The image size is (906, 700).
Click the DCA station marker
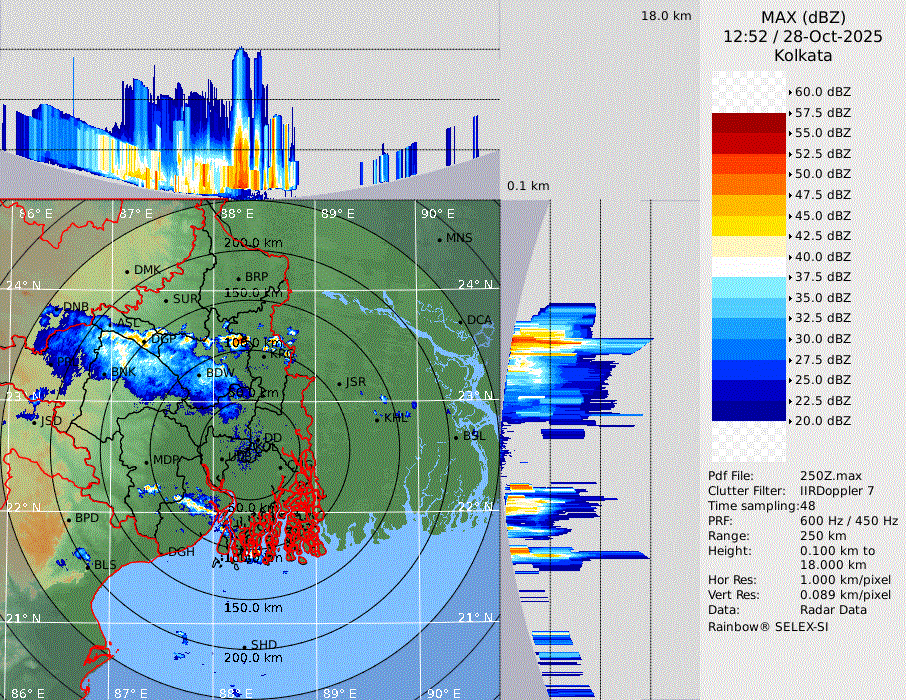[461, 320]
